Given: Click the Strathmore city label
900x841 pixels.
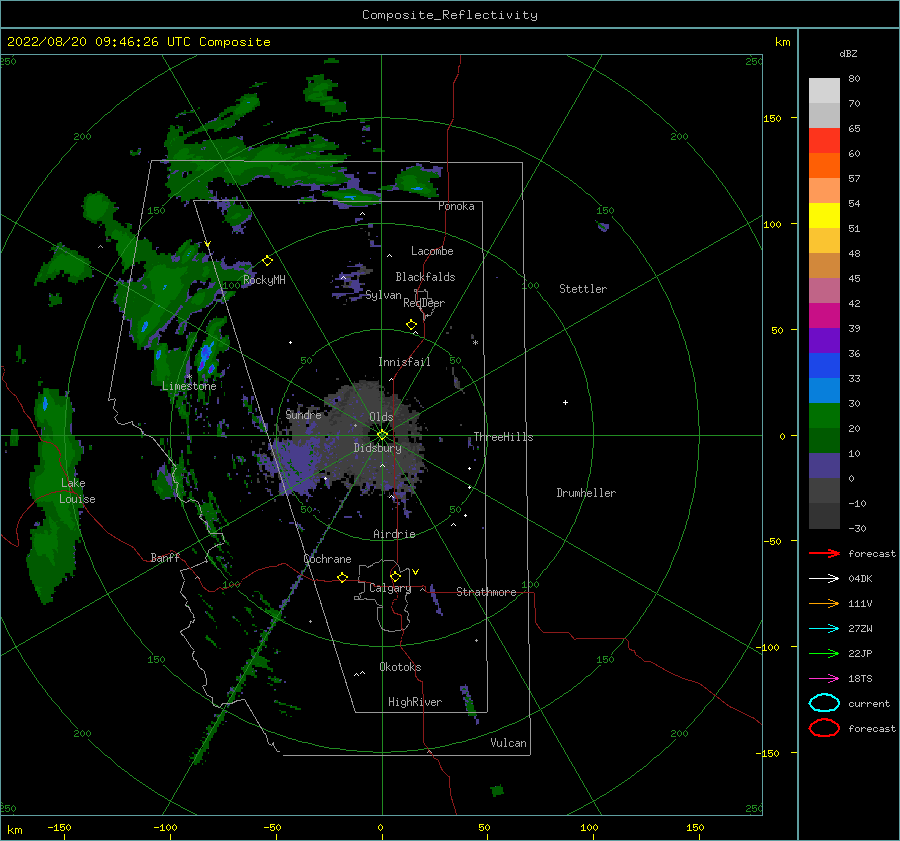Looking at the screenshot, I should pyautogui.click(x=486, y=592).
